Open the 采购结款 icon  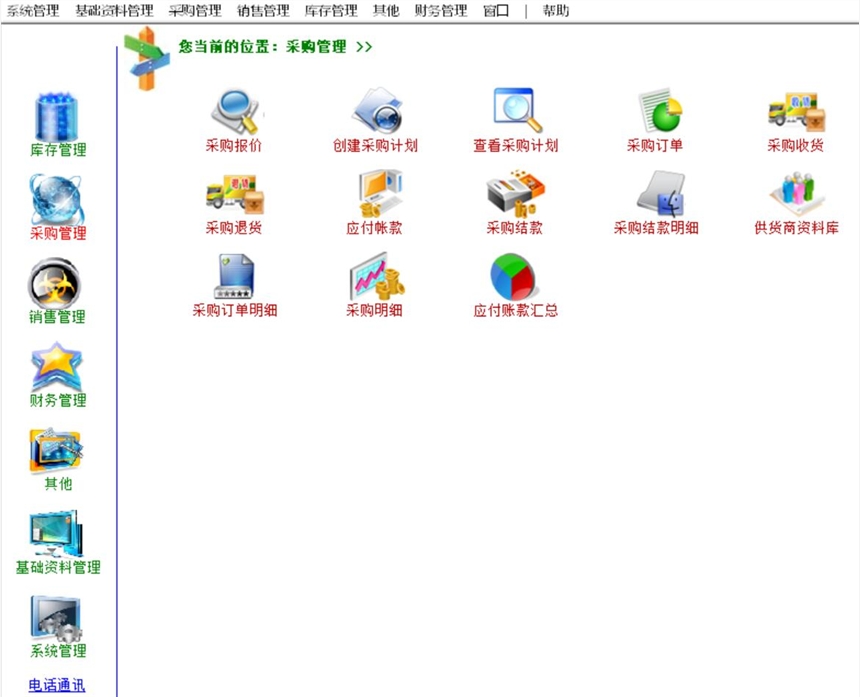point(516,193)
